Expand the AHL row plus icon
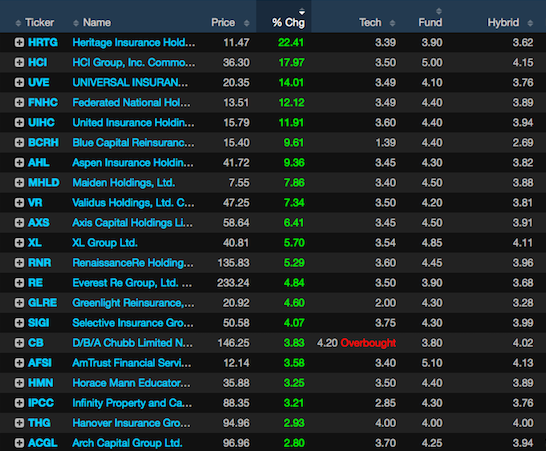546x451 pixels. [19, 163]
